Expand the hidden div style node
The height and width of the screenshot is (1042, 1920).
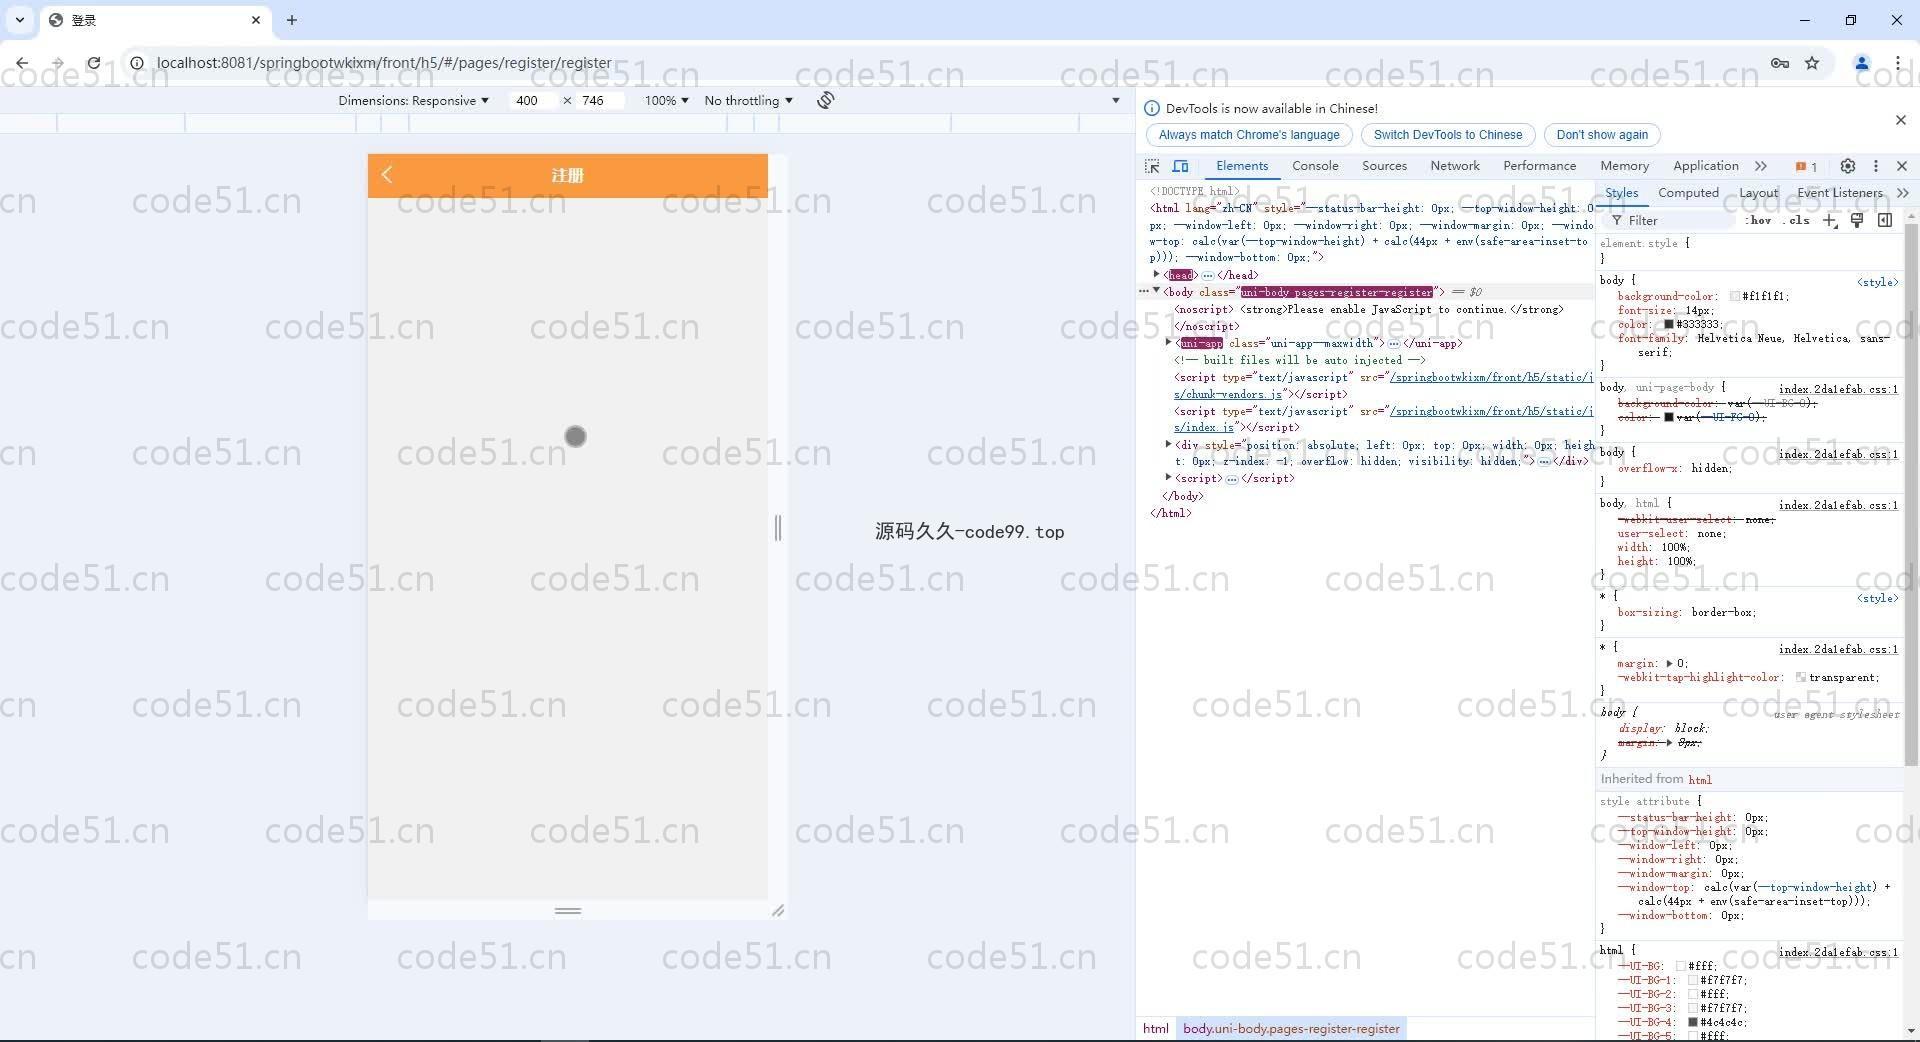1169,444
